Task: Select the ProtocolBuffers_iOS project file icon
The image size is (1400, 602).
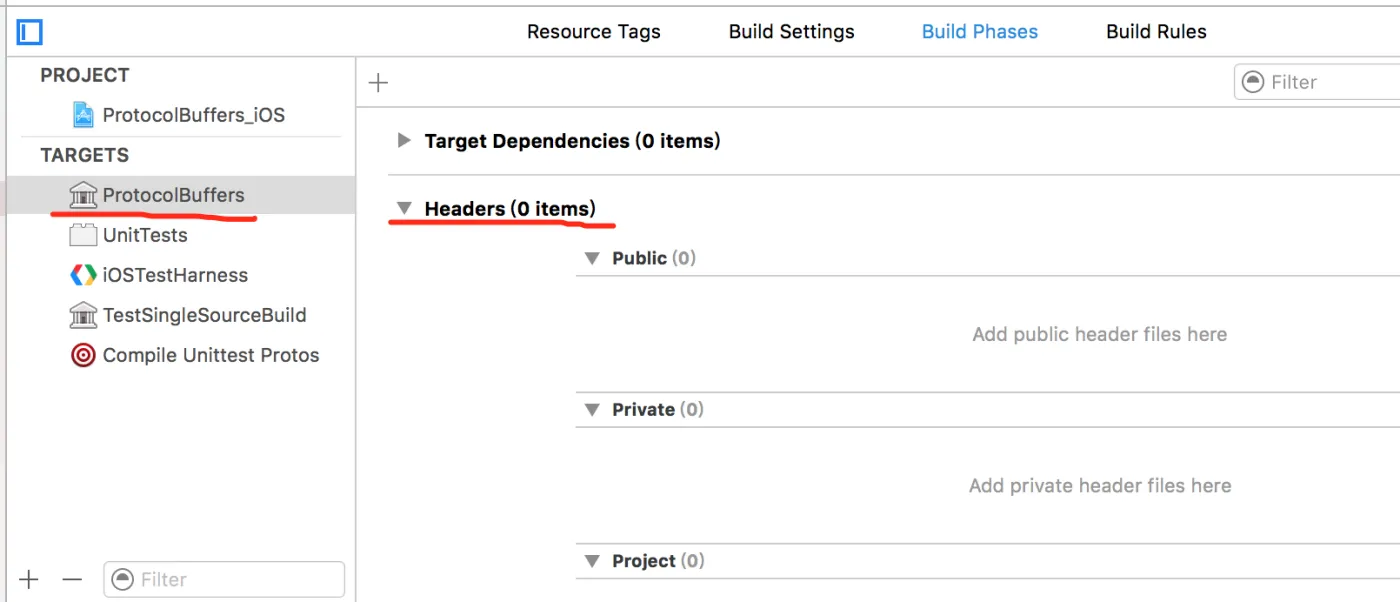Action: tap(84, 115)
